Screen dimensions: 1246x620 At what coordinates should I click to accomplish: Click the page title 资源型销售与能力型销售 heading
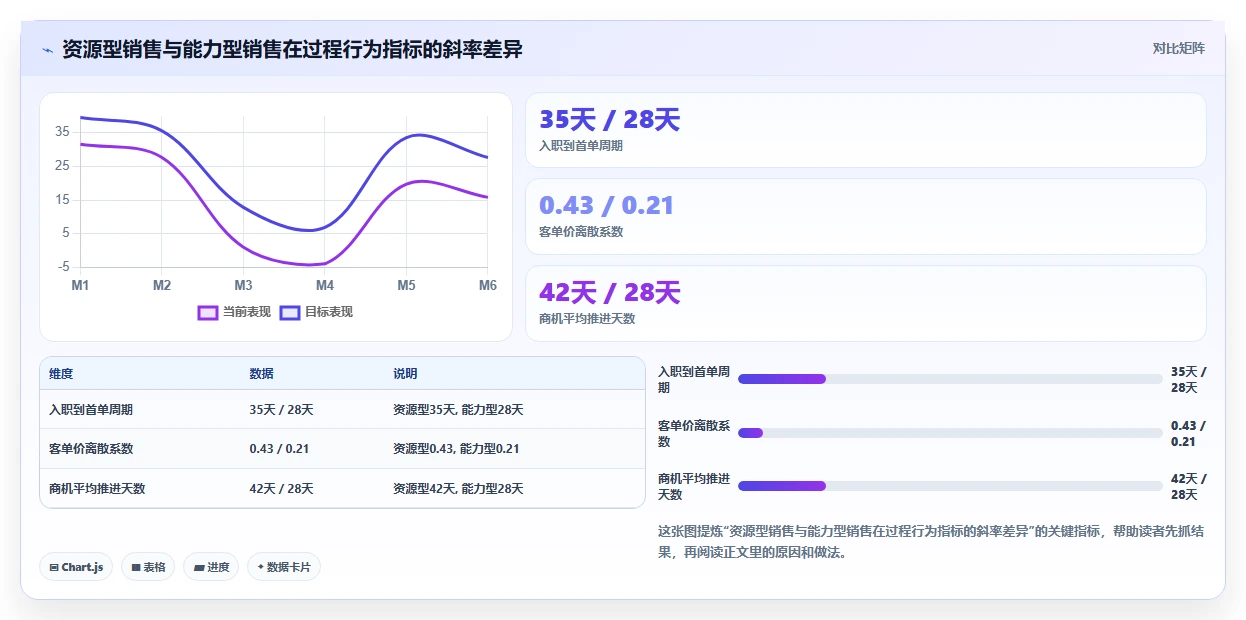(x=292, y=49)
